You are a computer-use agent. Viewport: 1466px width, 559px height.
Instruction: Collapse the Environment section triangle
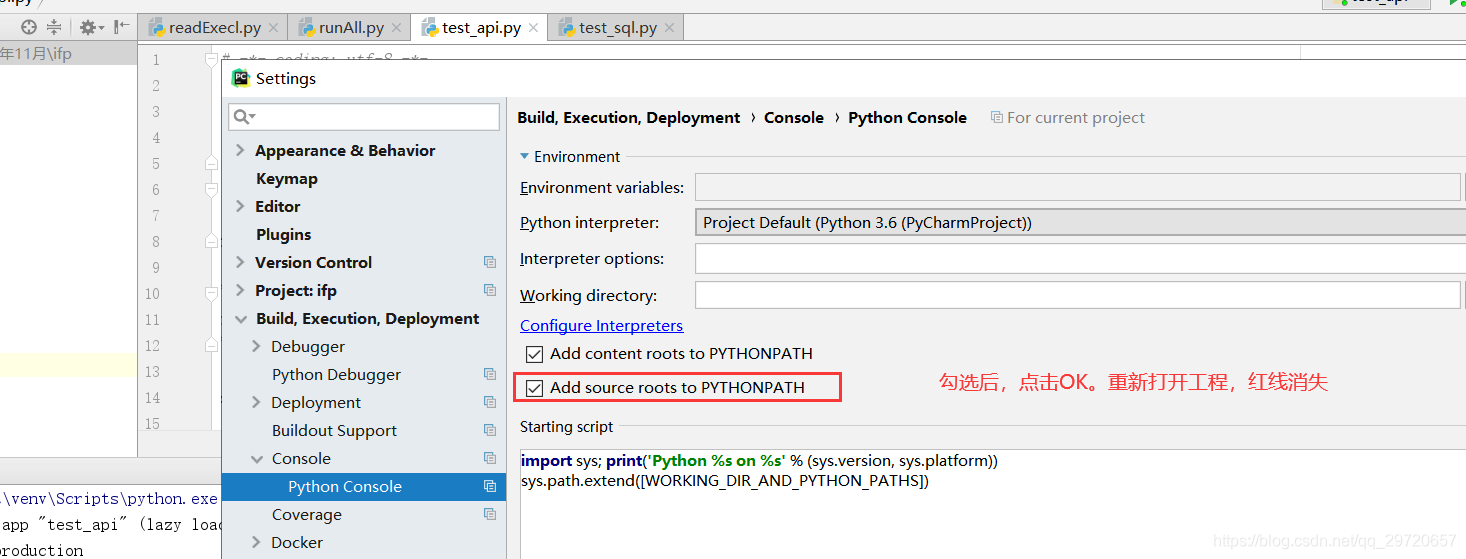[x=524, y=157]
